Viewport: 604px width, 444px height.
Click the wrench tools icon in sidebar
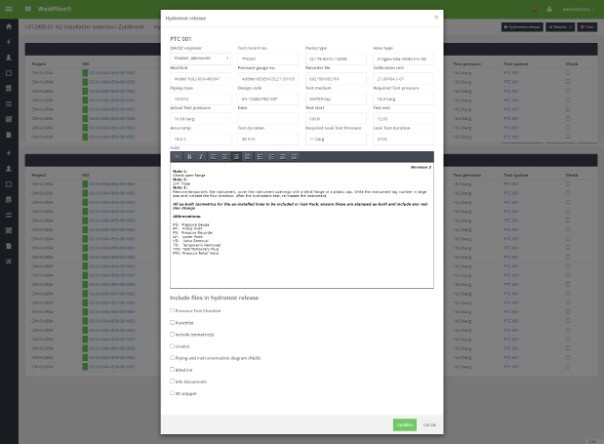click(x=9, y=261)
